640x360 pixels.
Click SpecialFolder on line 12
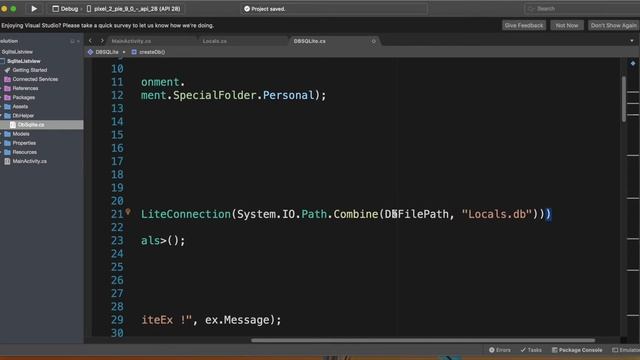pos(214,95)
